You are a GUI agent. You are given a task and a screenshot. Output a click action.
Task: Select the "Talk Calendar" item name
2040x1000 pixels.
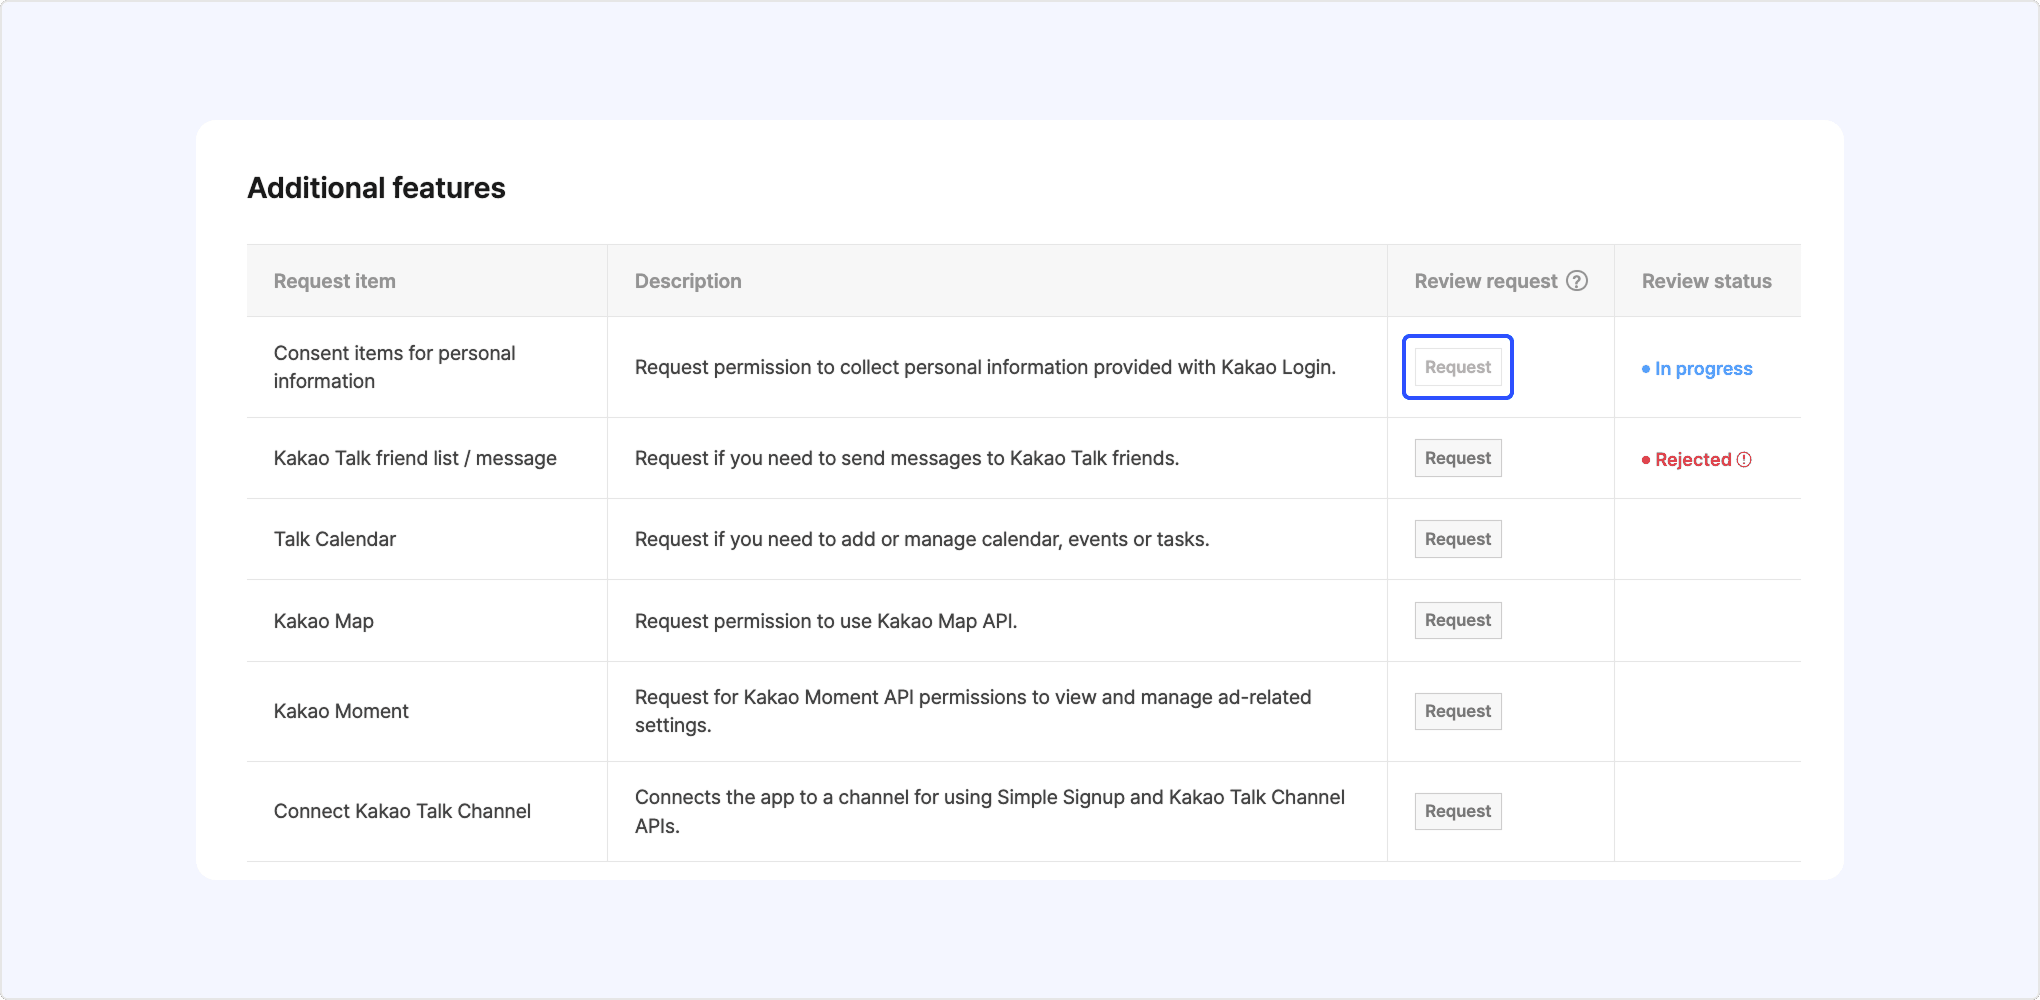(x=335, y=539)
